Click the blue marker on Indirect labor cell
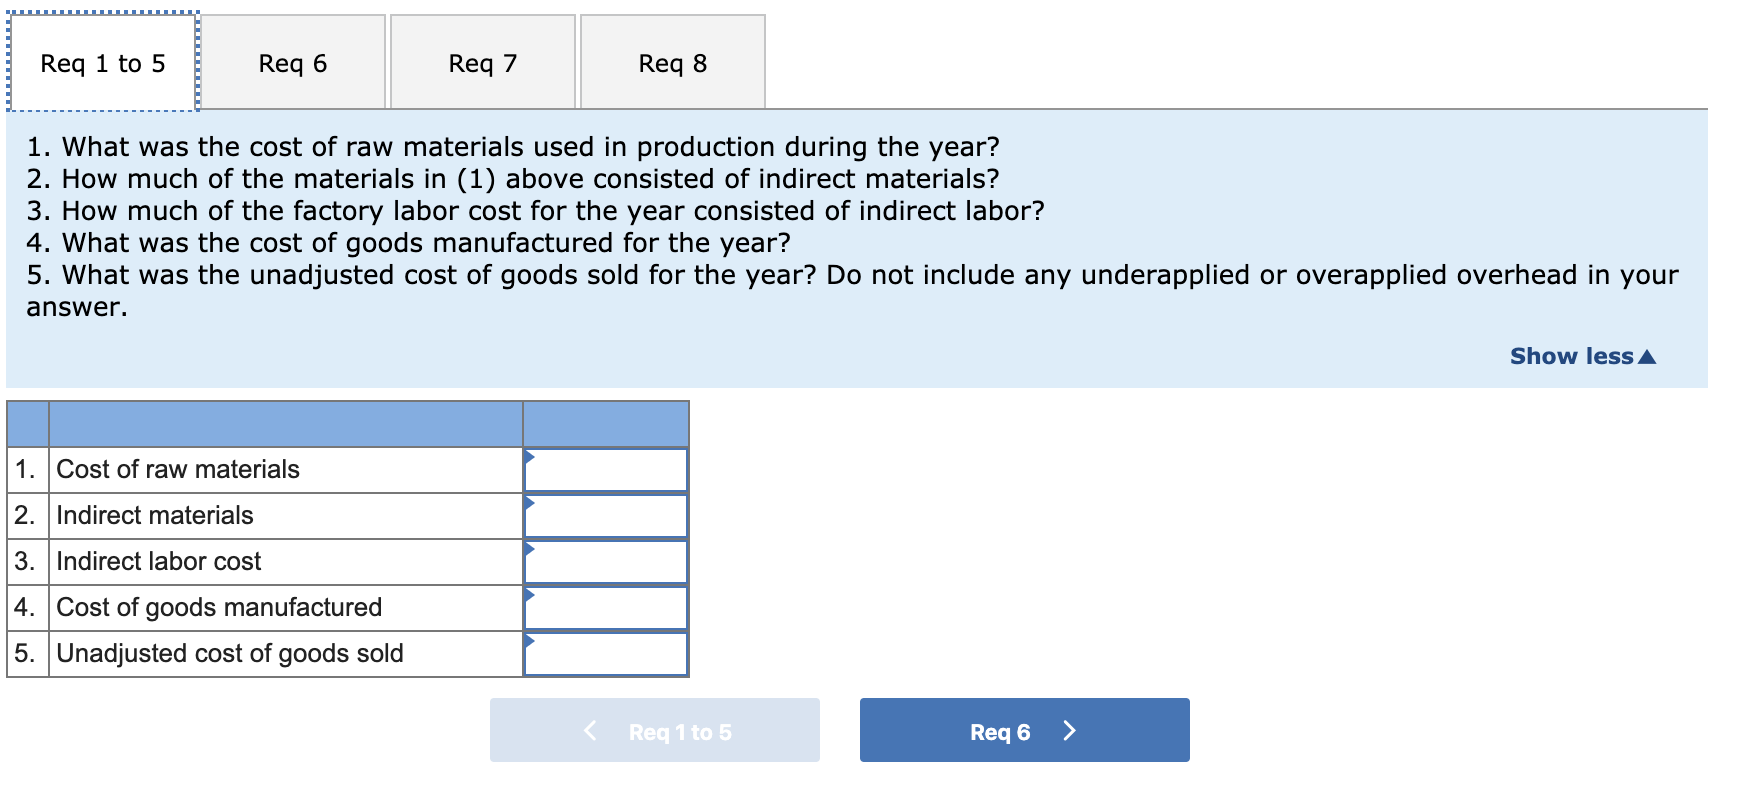The image size is (1746, 796). (x=530, y=549)
